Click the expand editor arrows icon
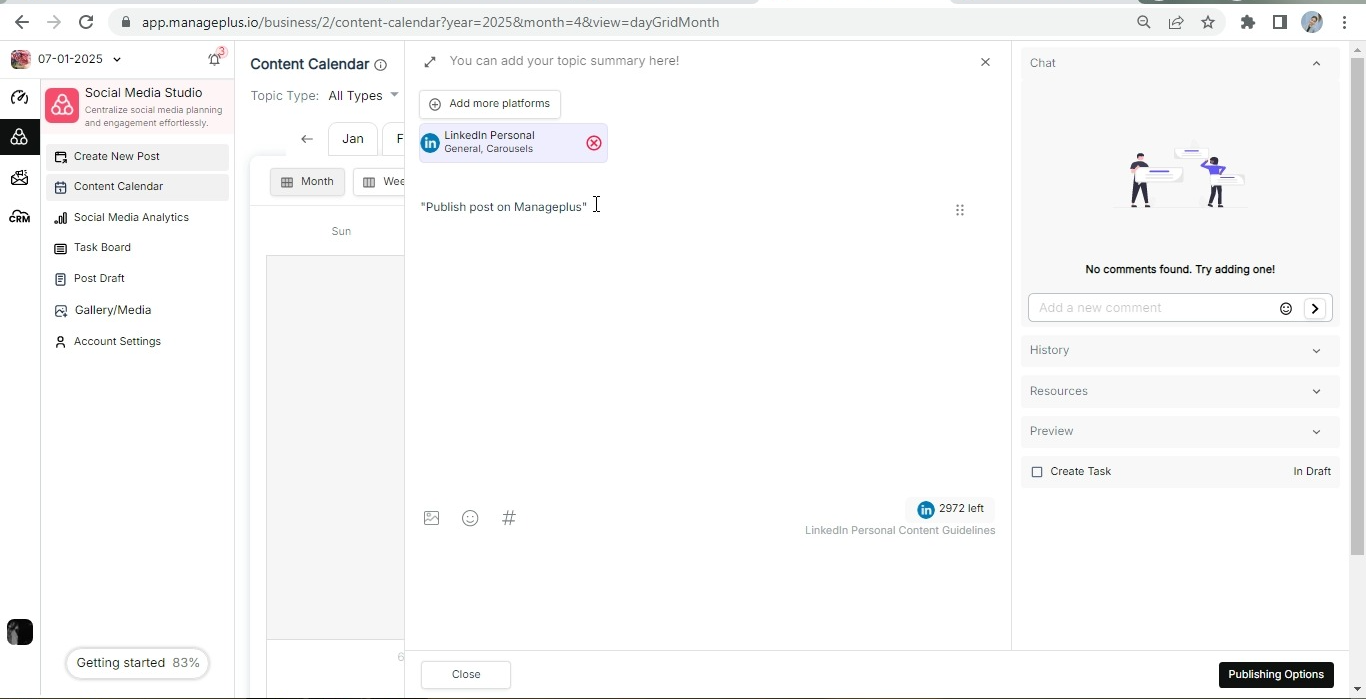Image resolution: width=1366 pixels, height=699 pixels. (430, 62)
